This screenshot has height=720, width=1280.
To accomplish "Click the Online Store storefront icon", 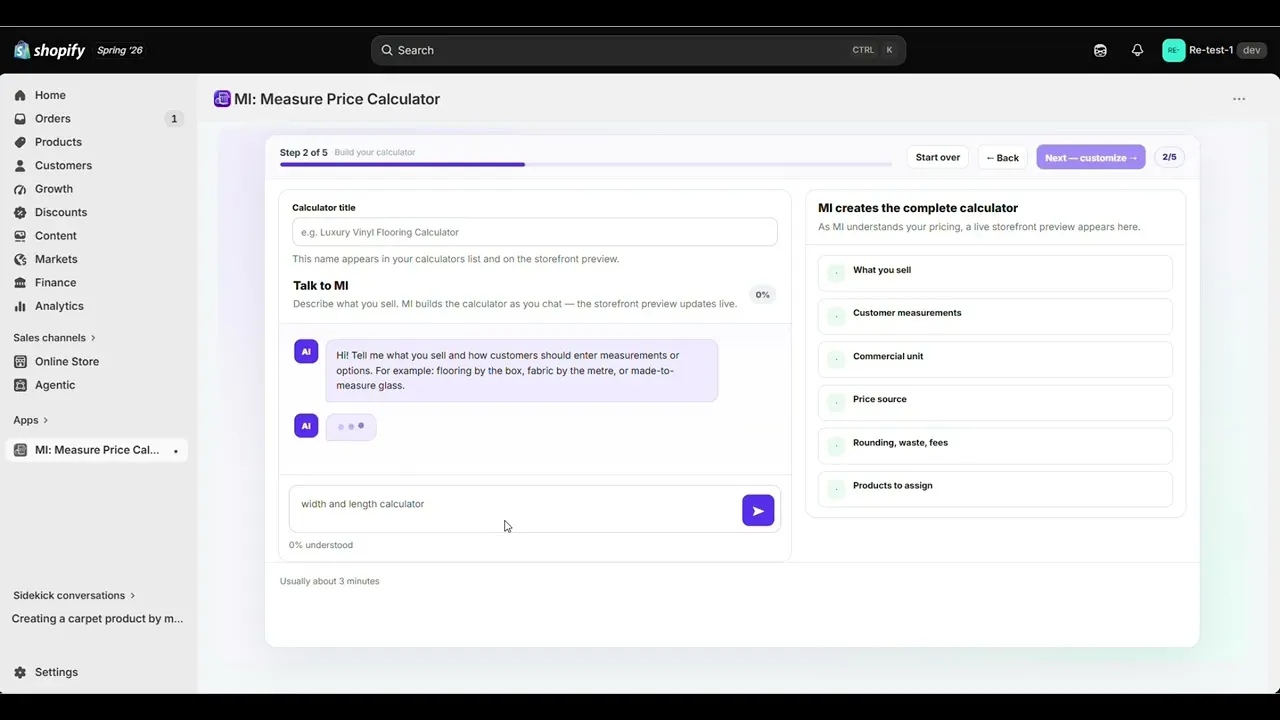I will 20,362.
